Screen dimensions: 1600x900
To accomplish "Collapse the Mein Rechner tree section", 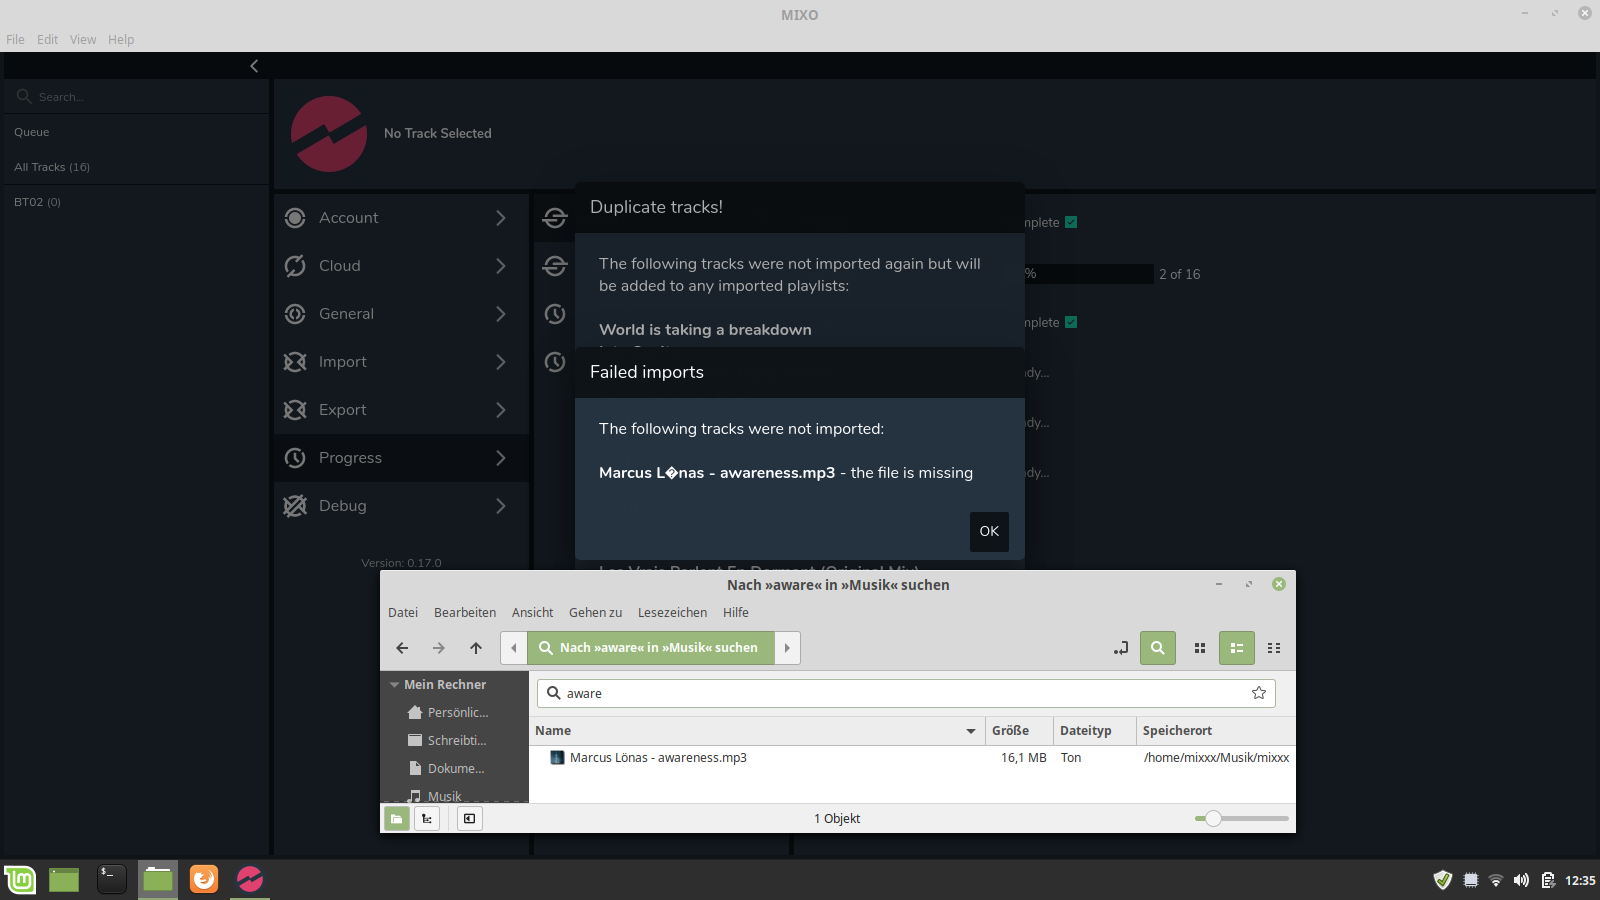I will (x=395, y=685).
